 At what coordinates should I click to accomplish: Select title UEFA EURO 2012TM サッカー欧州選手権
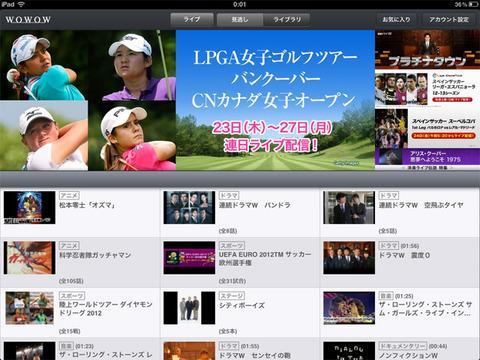(x=265, y=259)
